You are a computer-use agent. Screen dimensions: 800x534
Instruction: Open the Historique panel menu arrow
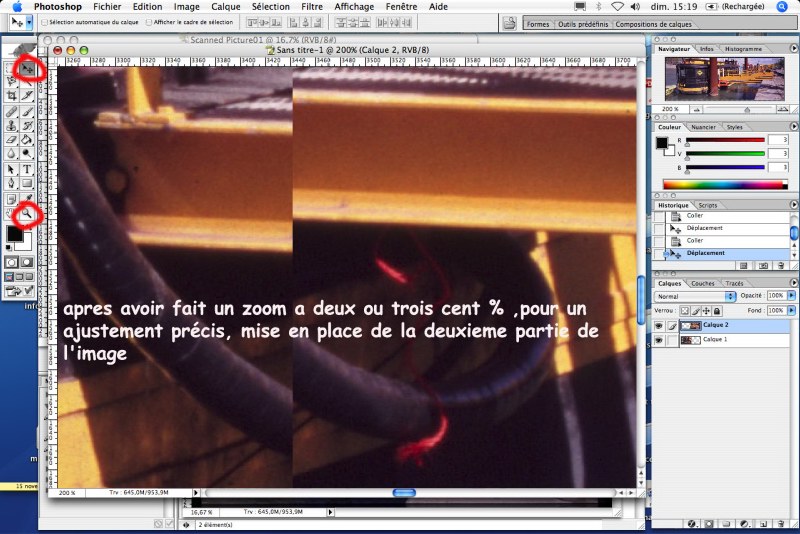click(x=793, y=205)
